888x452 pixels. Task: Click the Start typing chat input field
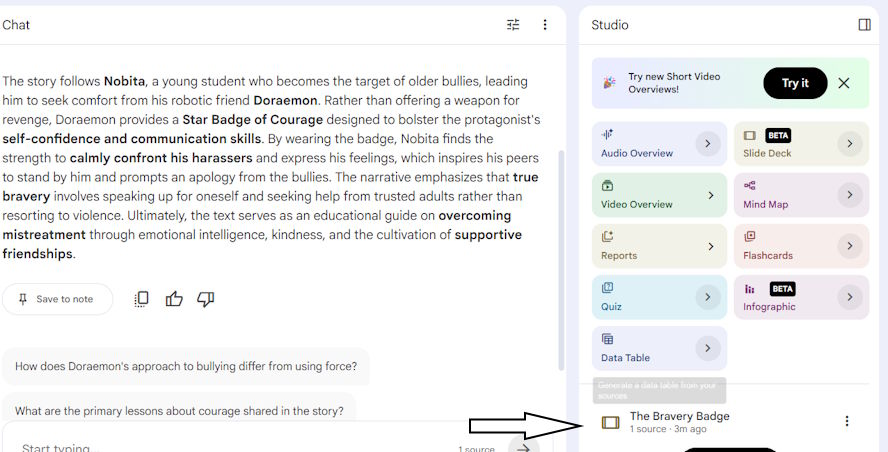pyautogui.click(x=238, y=448)
